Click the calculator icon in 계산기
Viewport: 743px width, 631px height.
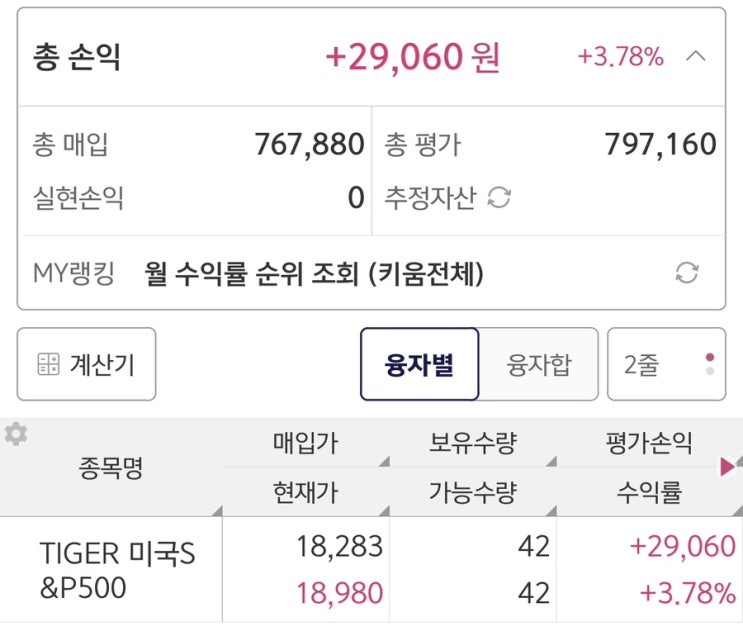48,365
